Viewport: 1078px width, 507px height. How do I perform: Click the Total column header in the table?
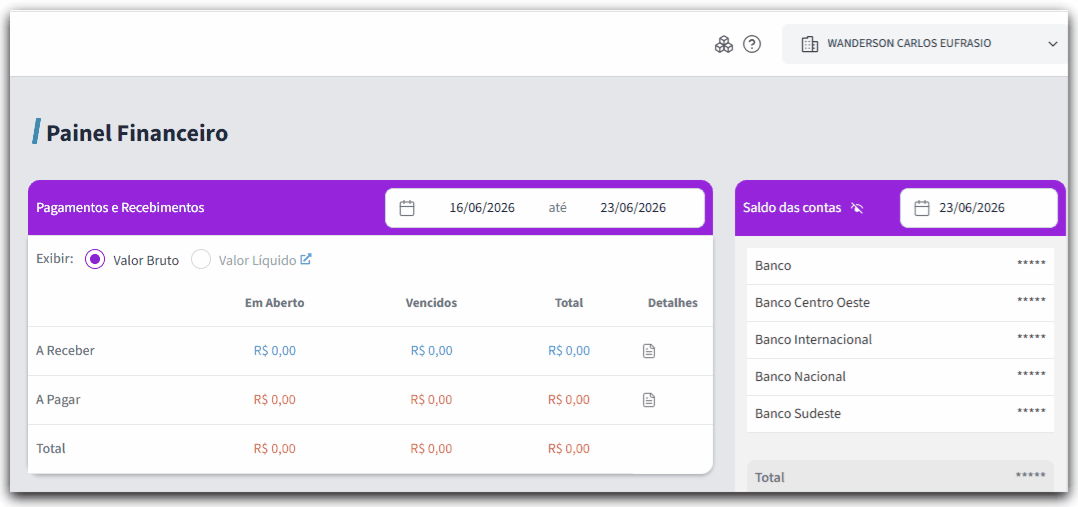click(569, 303)
